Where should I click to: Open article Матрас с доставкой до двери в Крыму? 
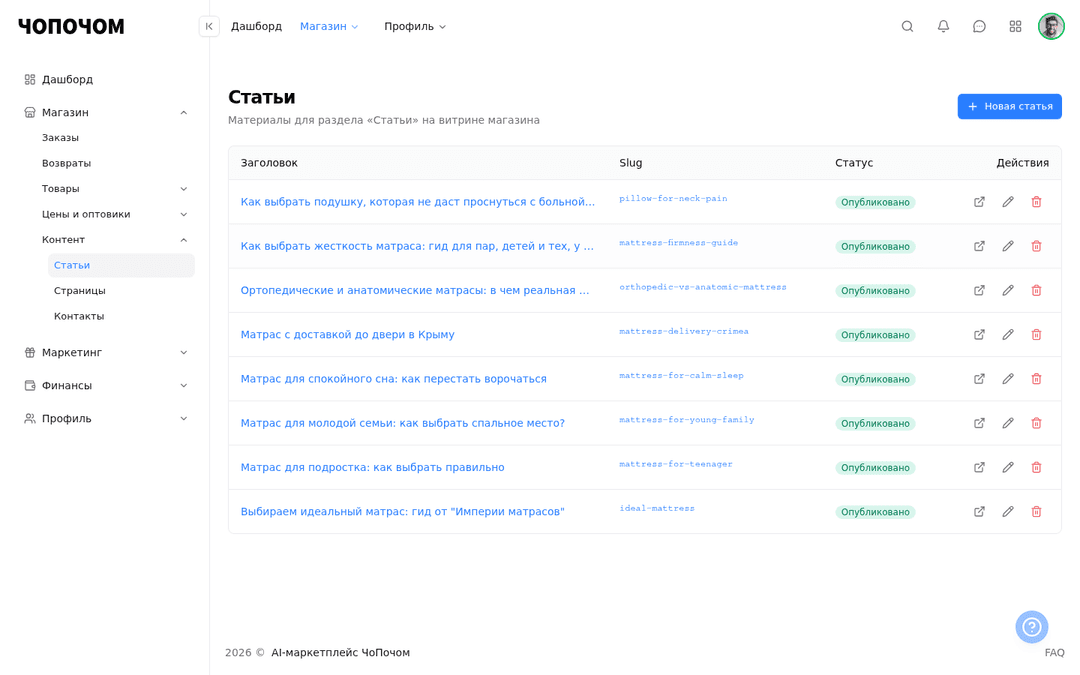(x=347, y=335)
